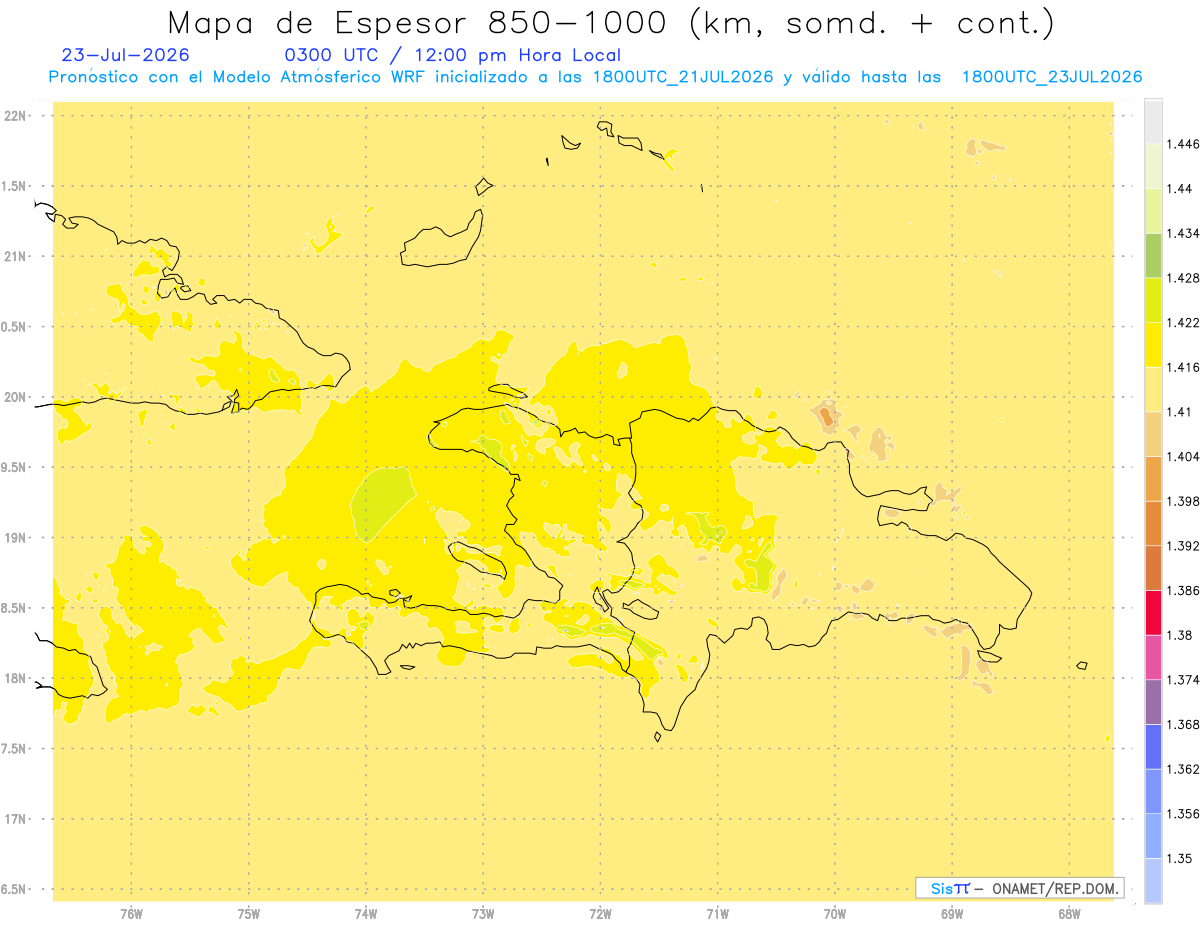This screenshot has width=1200, height=927.
Task: Click the '0300 UTC / 12:00 pm Hora Local' time
Action: [453, 55]
